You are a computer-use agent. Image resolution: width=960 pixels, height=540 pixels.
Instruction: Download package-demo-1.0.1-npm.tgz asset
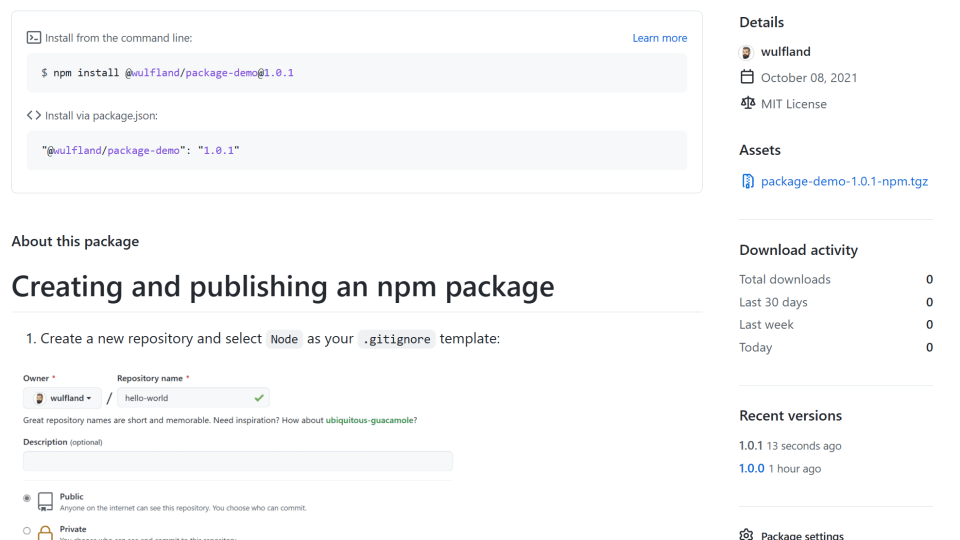click(x=844, y=181)
